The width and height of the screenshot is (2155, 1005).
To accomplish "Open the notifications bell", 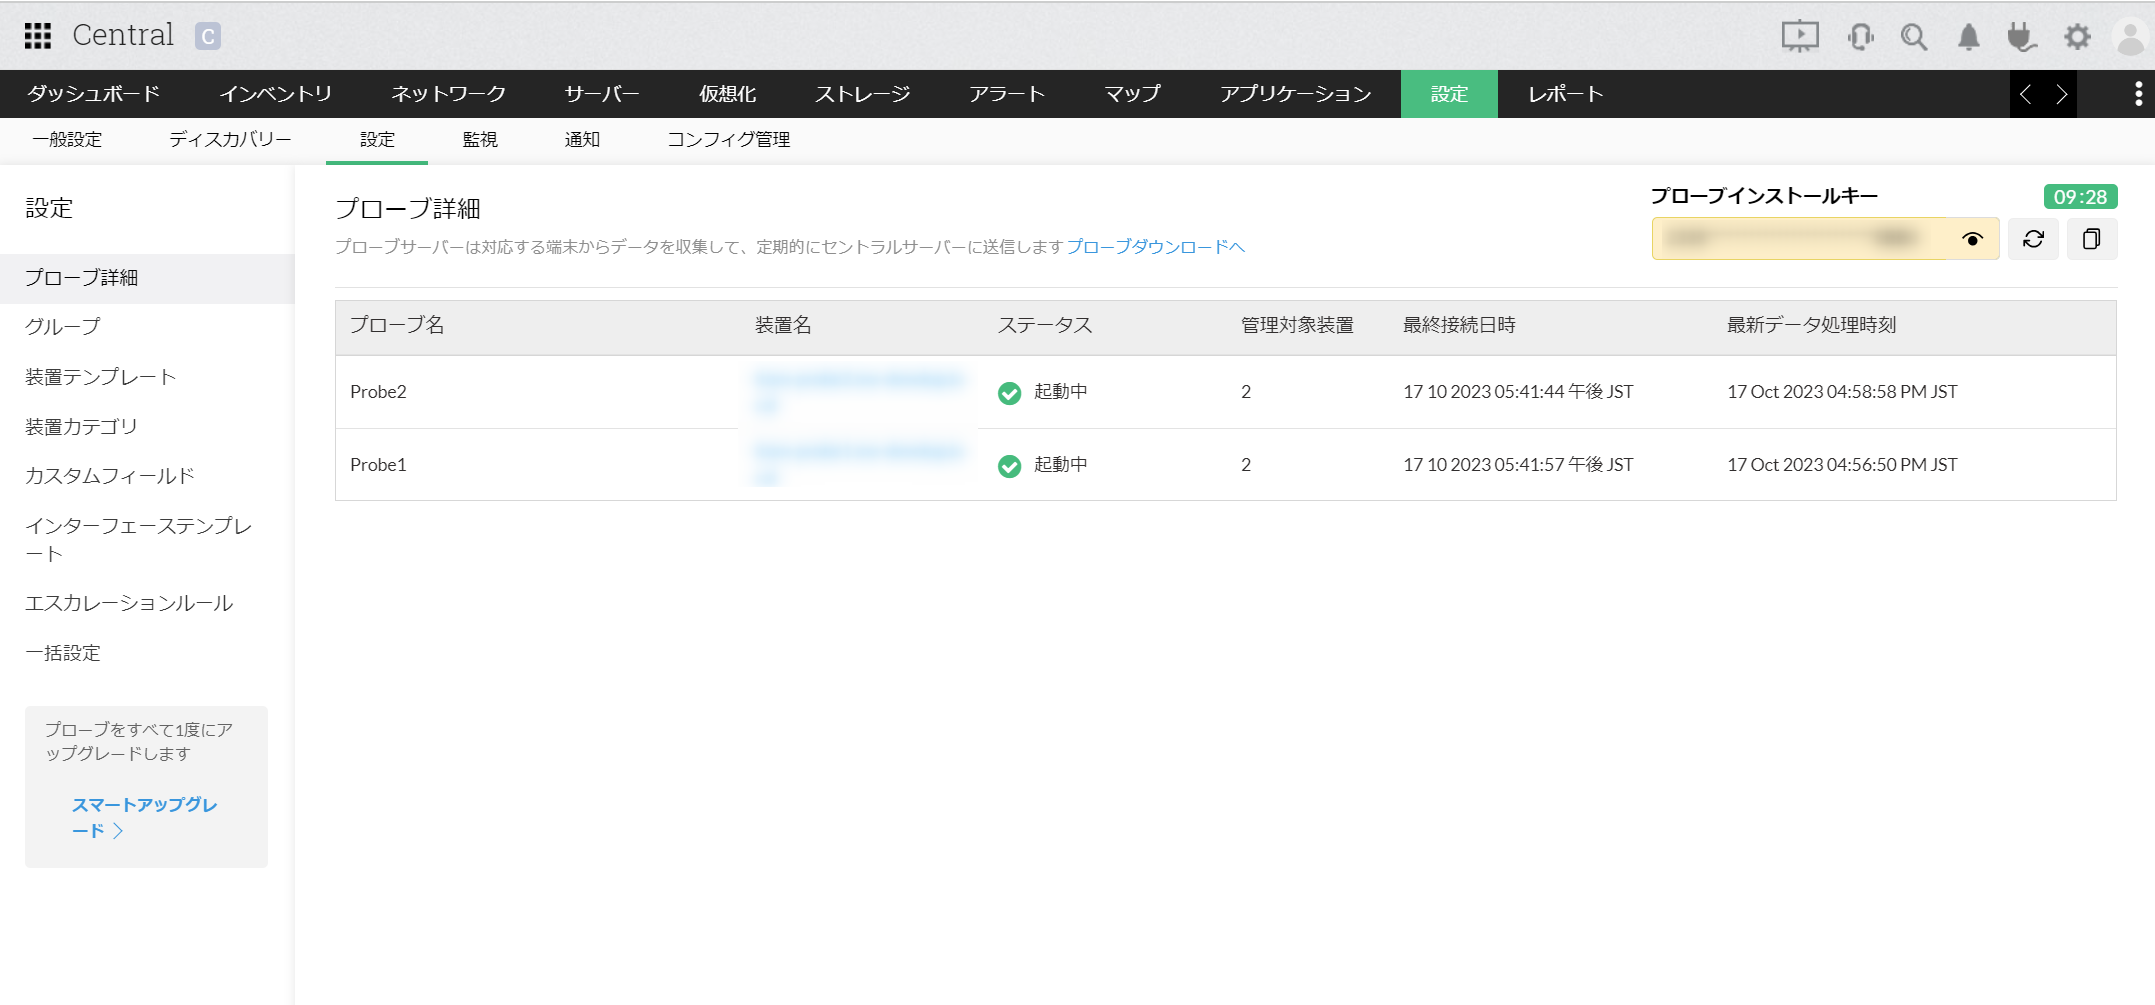I will click(x=1968, y=37).
